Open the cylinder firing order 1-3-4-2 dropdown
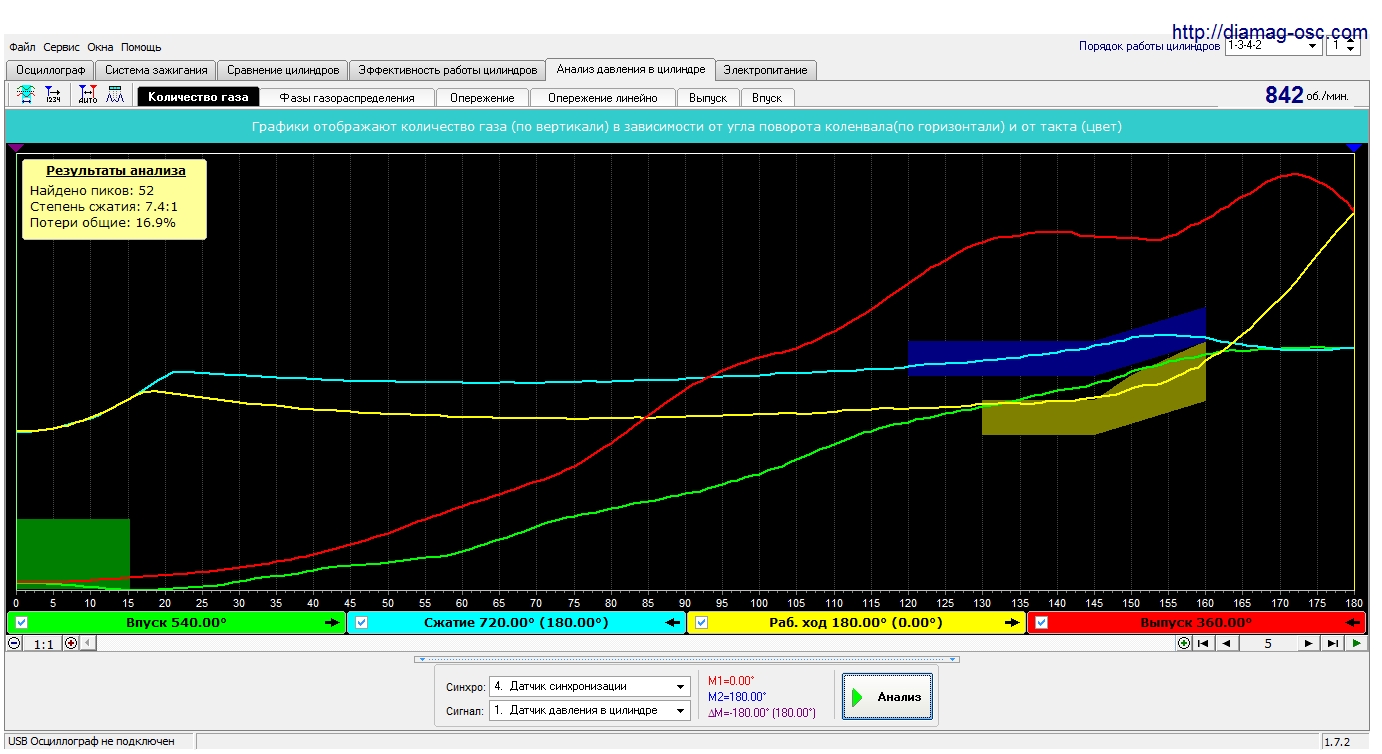 (1273, 45)
